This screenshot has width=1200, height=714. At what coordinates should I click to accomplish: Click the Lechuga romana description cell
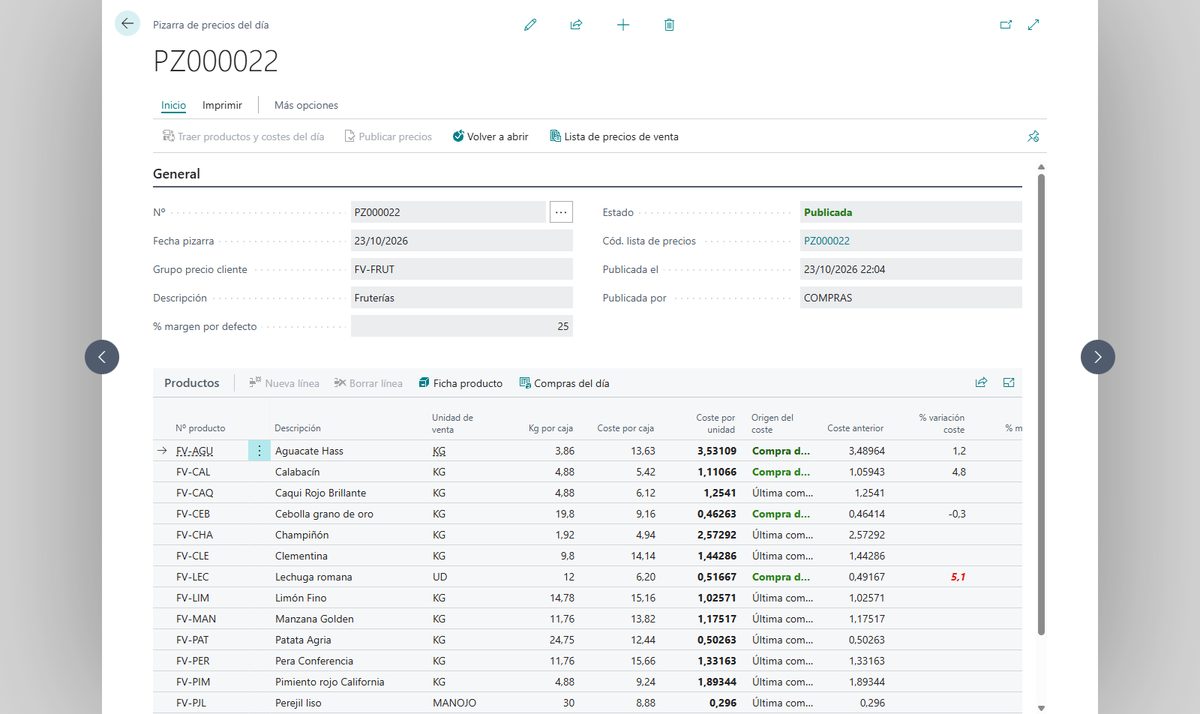[x=314, y=577]
